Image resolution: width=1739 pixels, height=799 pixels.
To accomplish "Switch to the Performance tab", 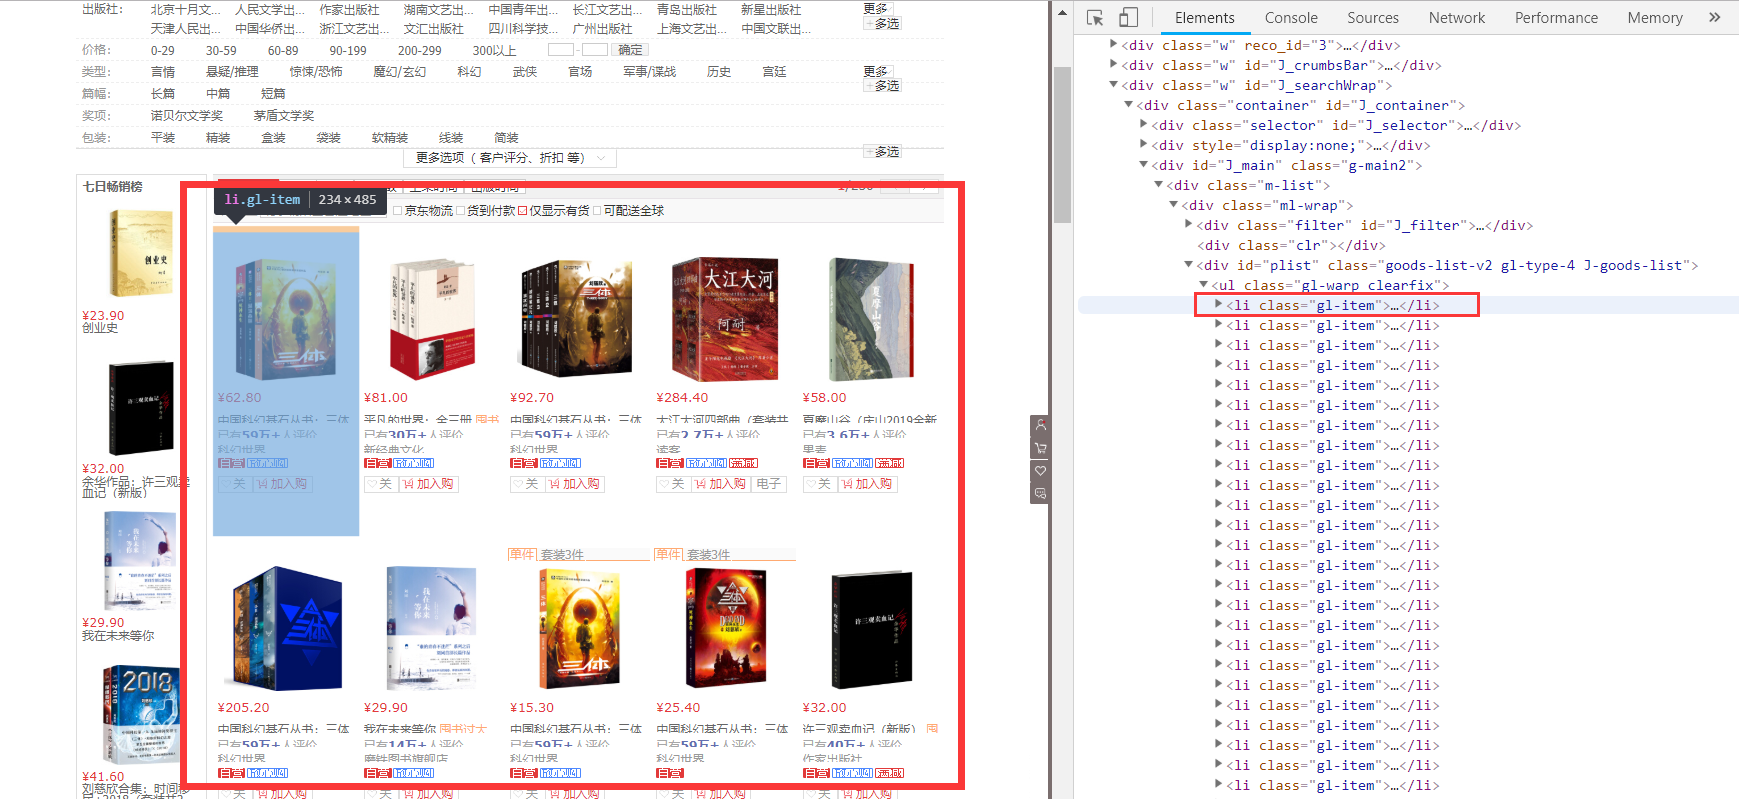I will pos(1556,18).
